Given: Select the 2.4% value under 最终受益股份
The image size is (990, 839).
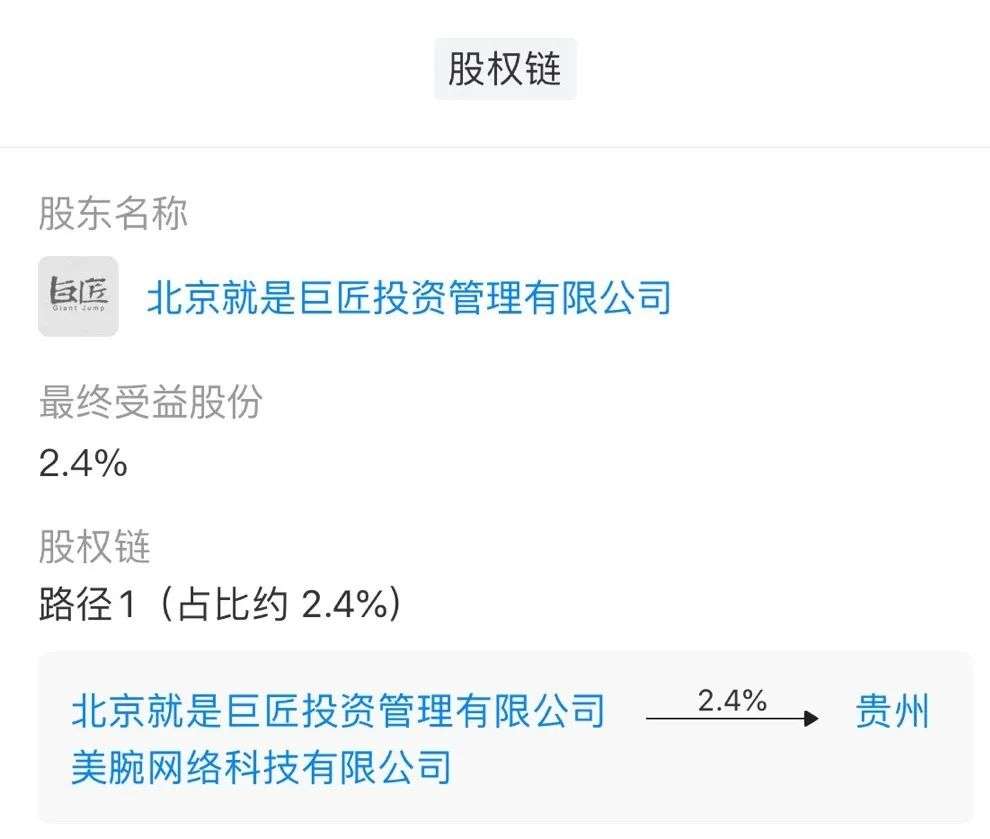Looking at the screenshot, I should click(83, 463).
